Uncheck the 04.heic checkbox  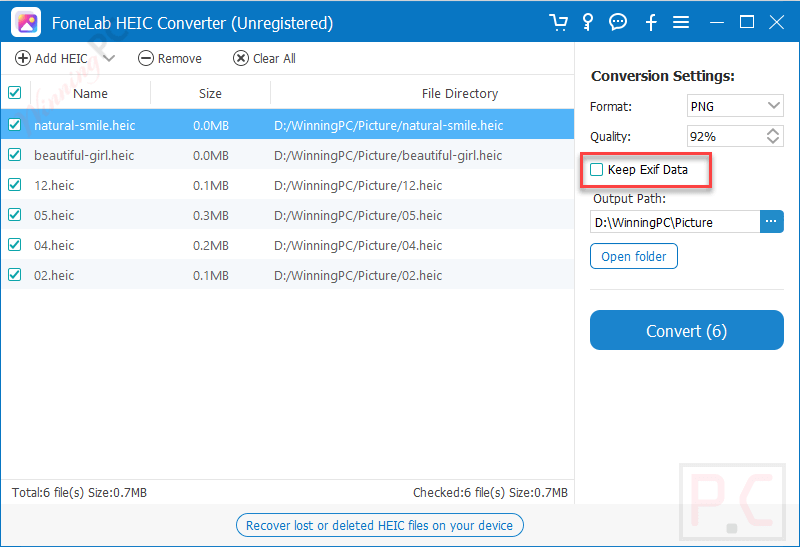click(15, 245)
